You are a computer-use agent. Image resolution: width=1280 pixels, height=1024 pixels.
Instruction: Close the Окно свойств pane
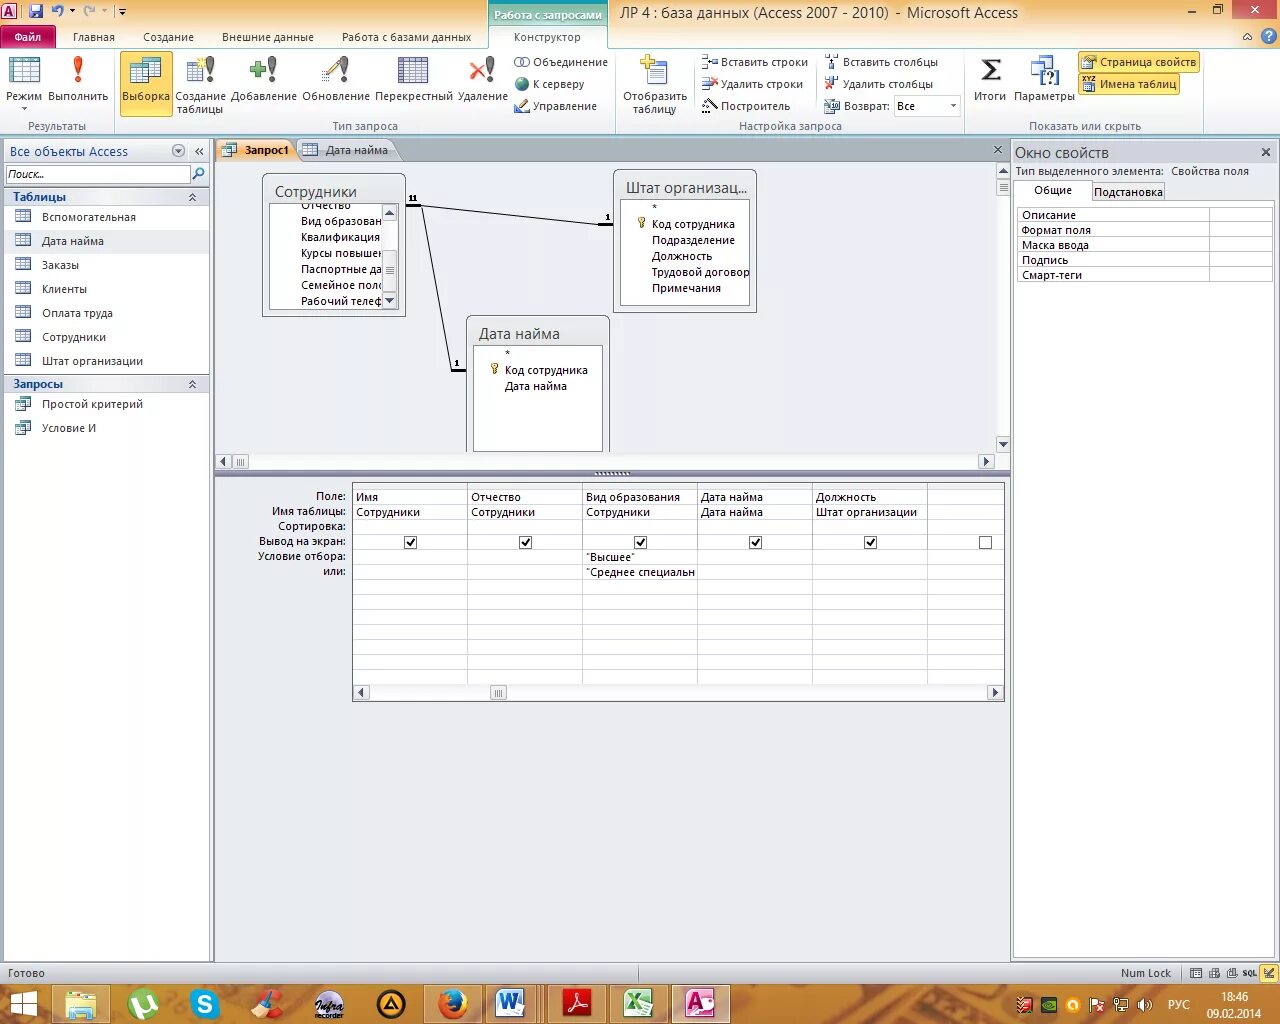coord(1266,152)
